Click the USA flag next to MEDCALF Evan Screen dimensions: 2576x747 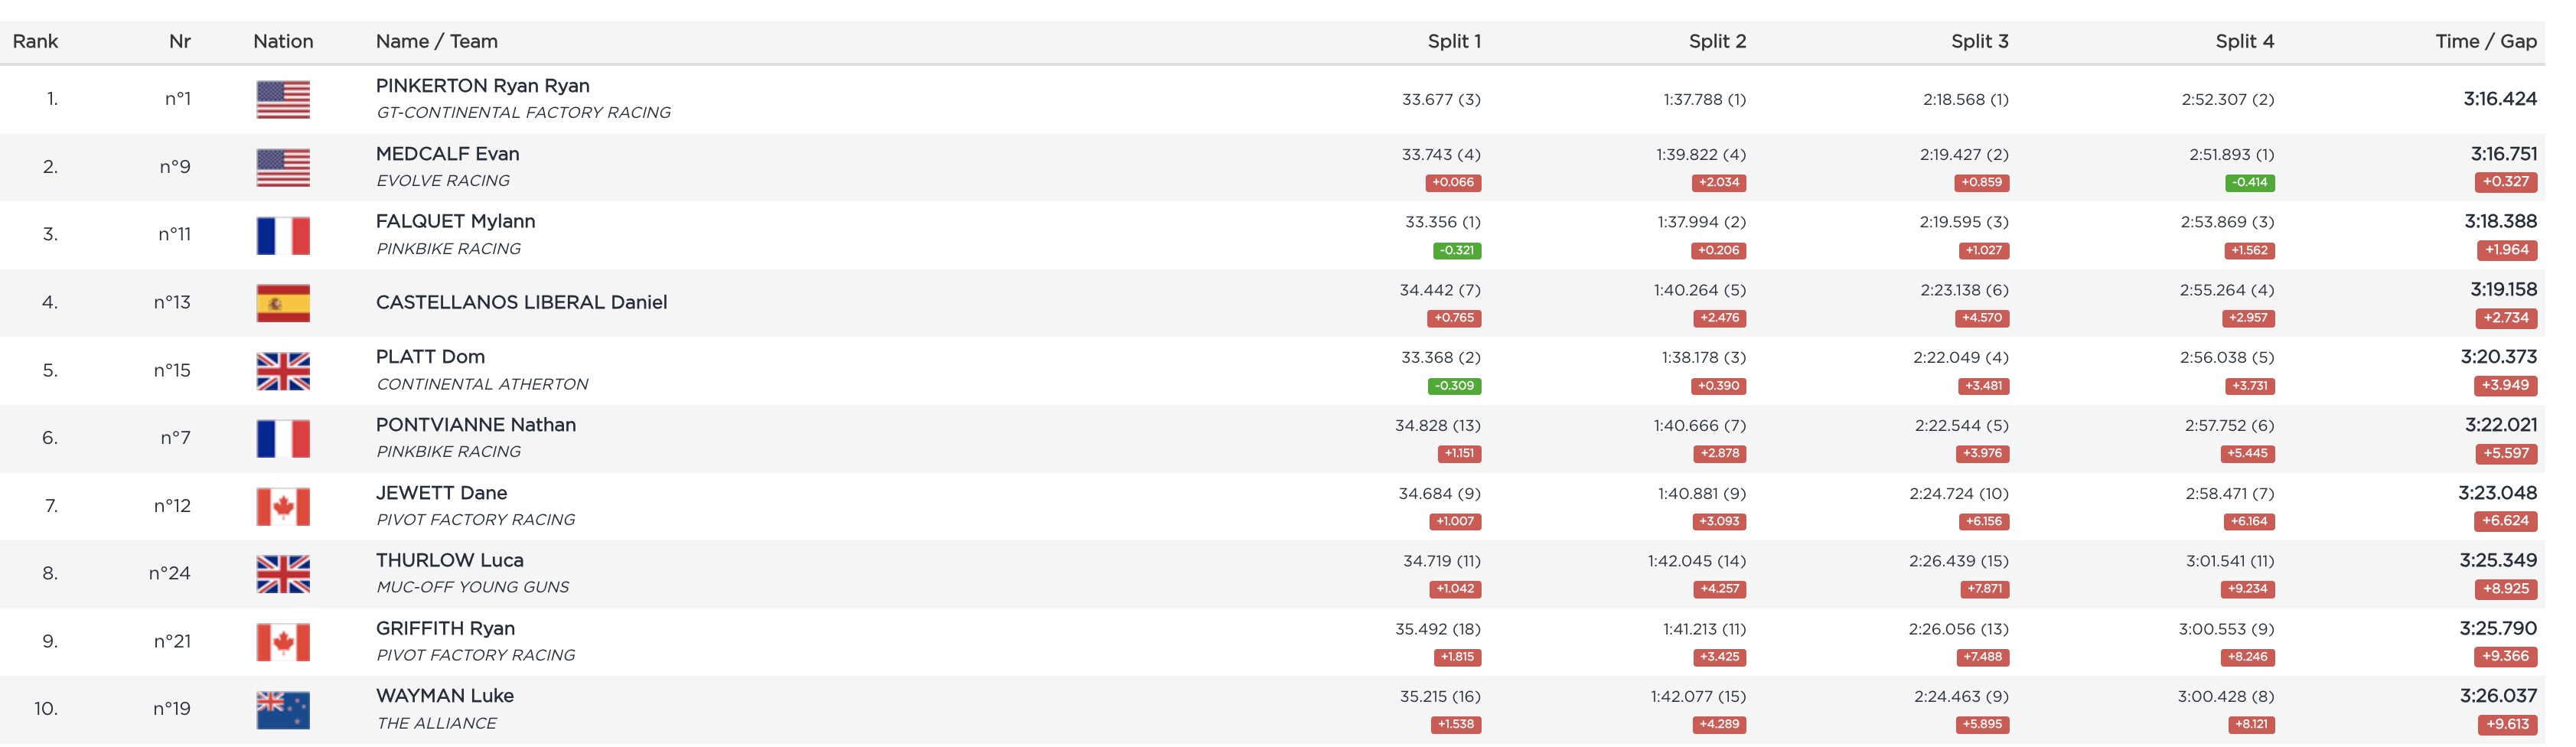[283, 167]
